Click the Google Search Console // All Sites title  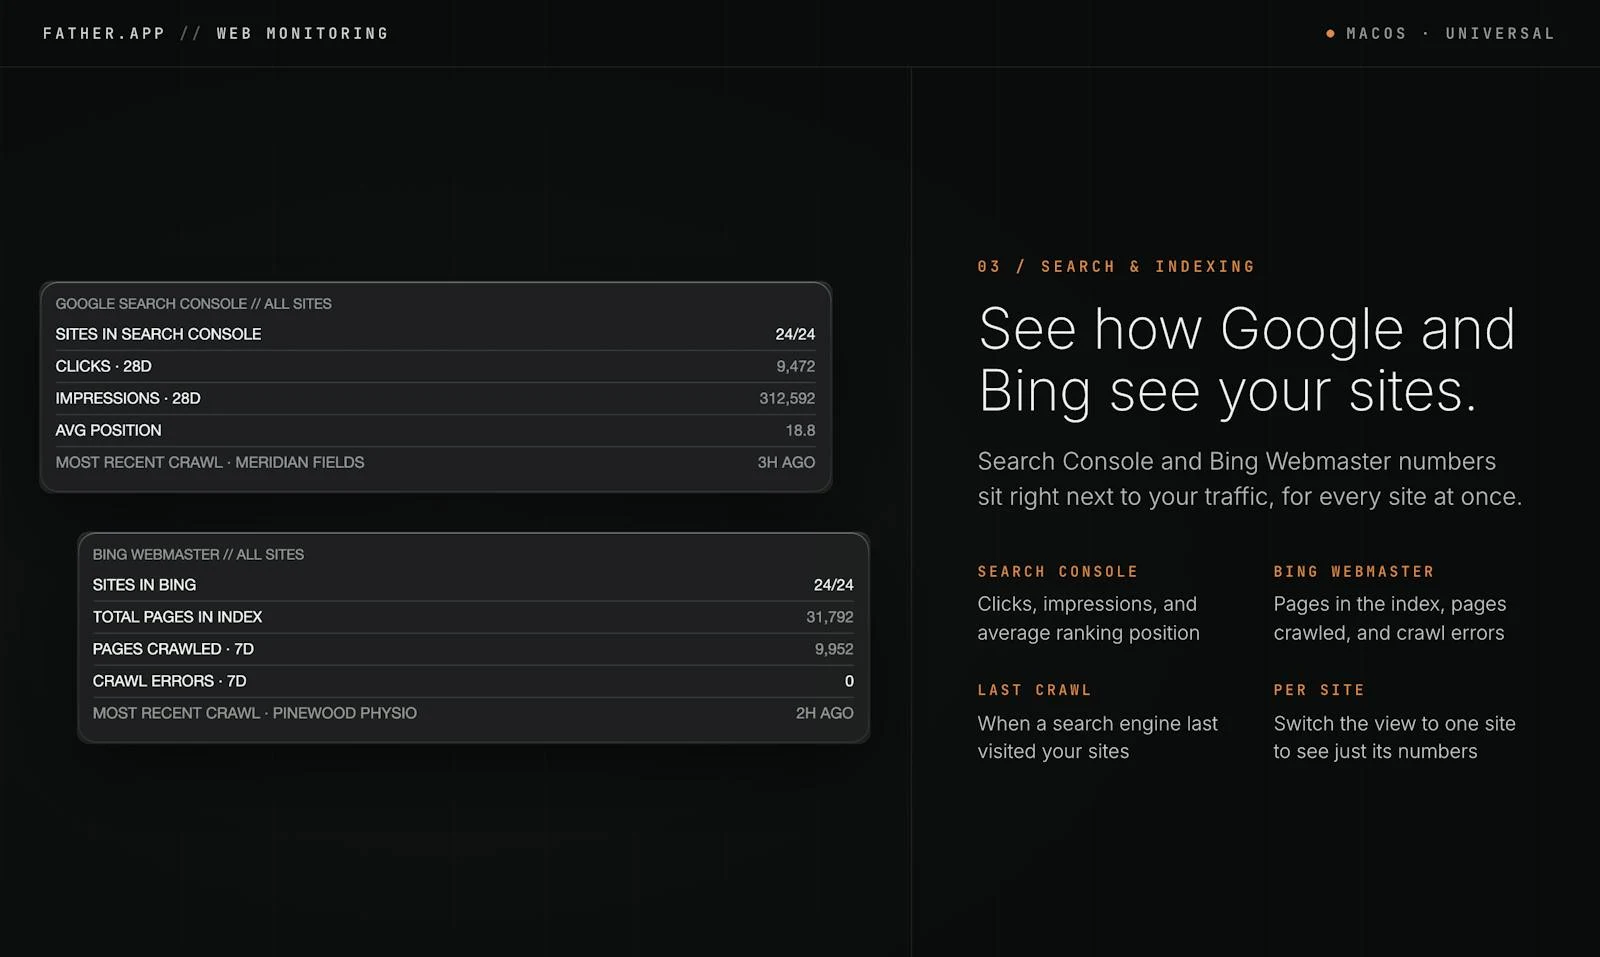tap(193, 303)
